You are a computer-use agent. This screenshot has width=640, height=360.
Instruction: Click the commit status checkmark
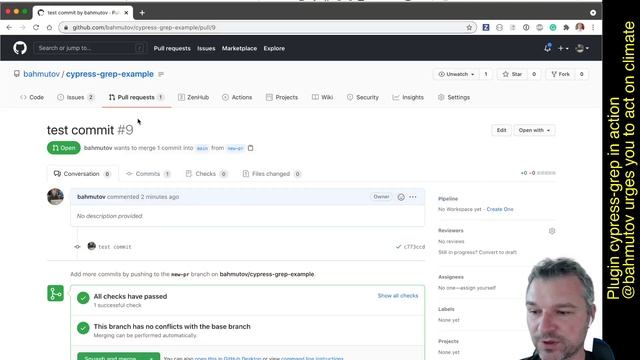[x=398, y=247]
